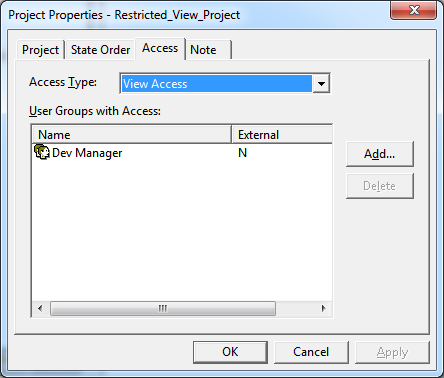The image size is (444, 378).
Task: Open the Note tab
Action: click(208, 50)
